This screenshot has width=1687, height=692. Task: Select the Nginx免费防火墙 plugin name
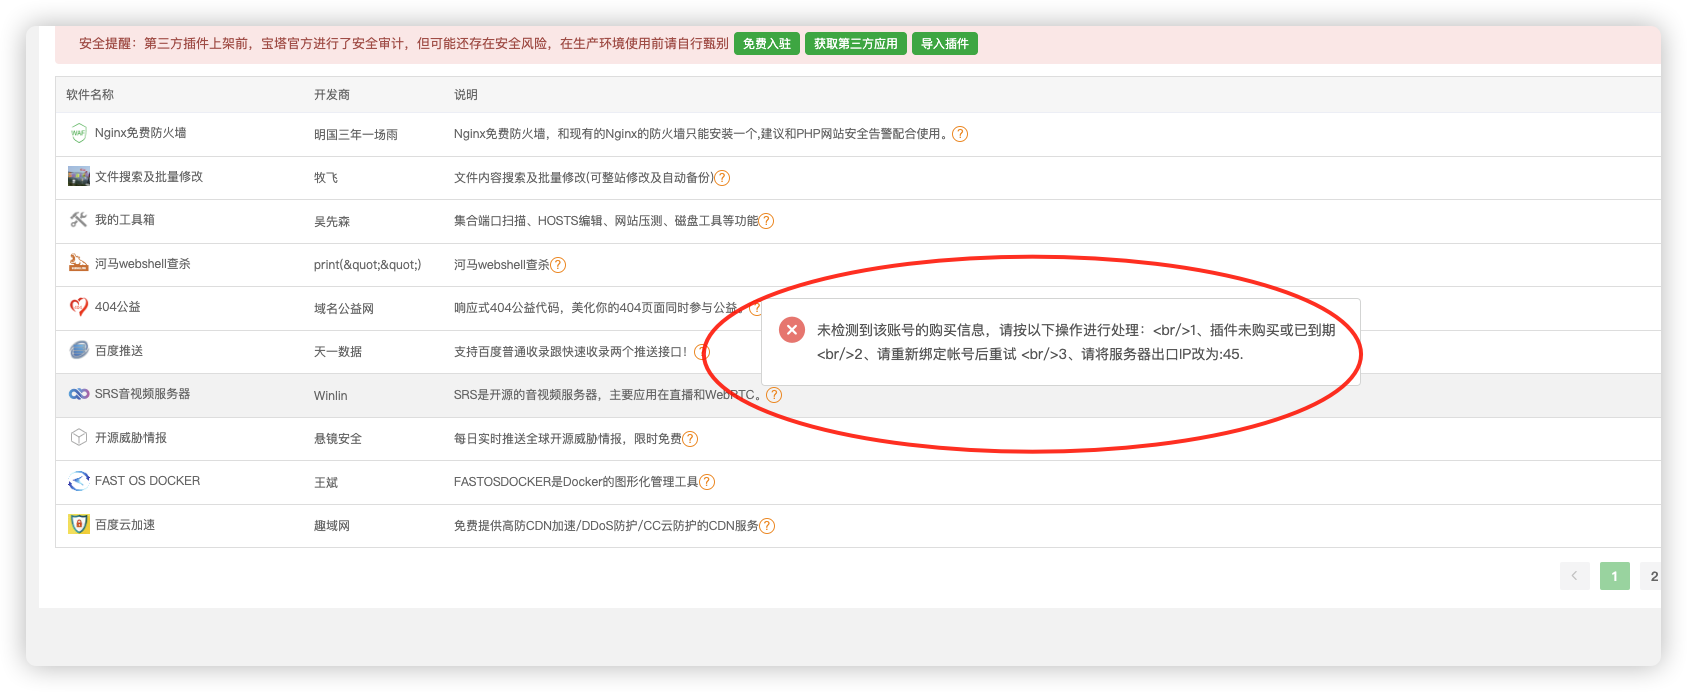click(x=141, y=133)
